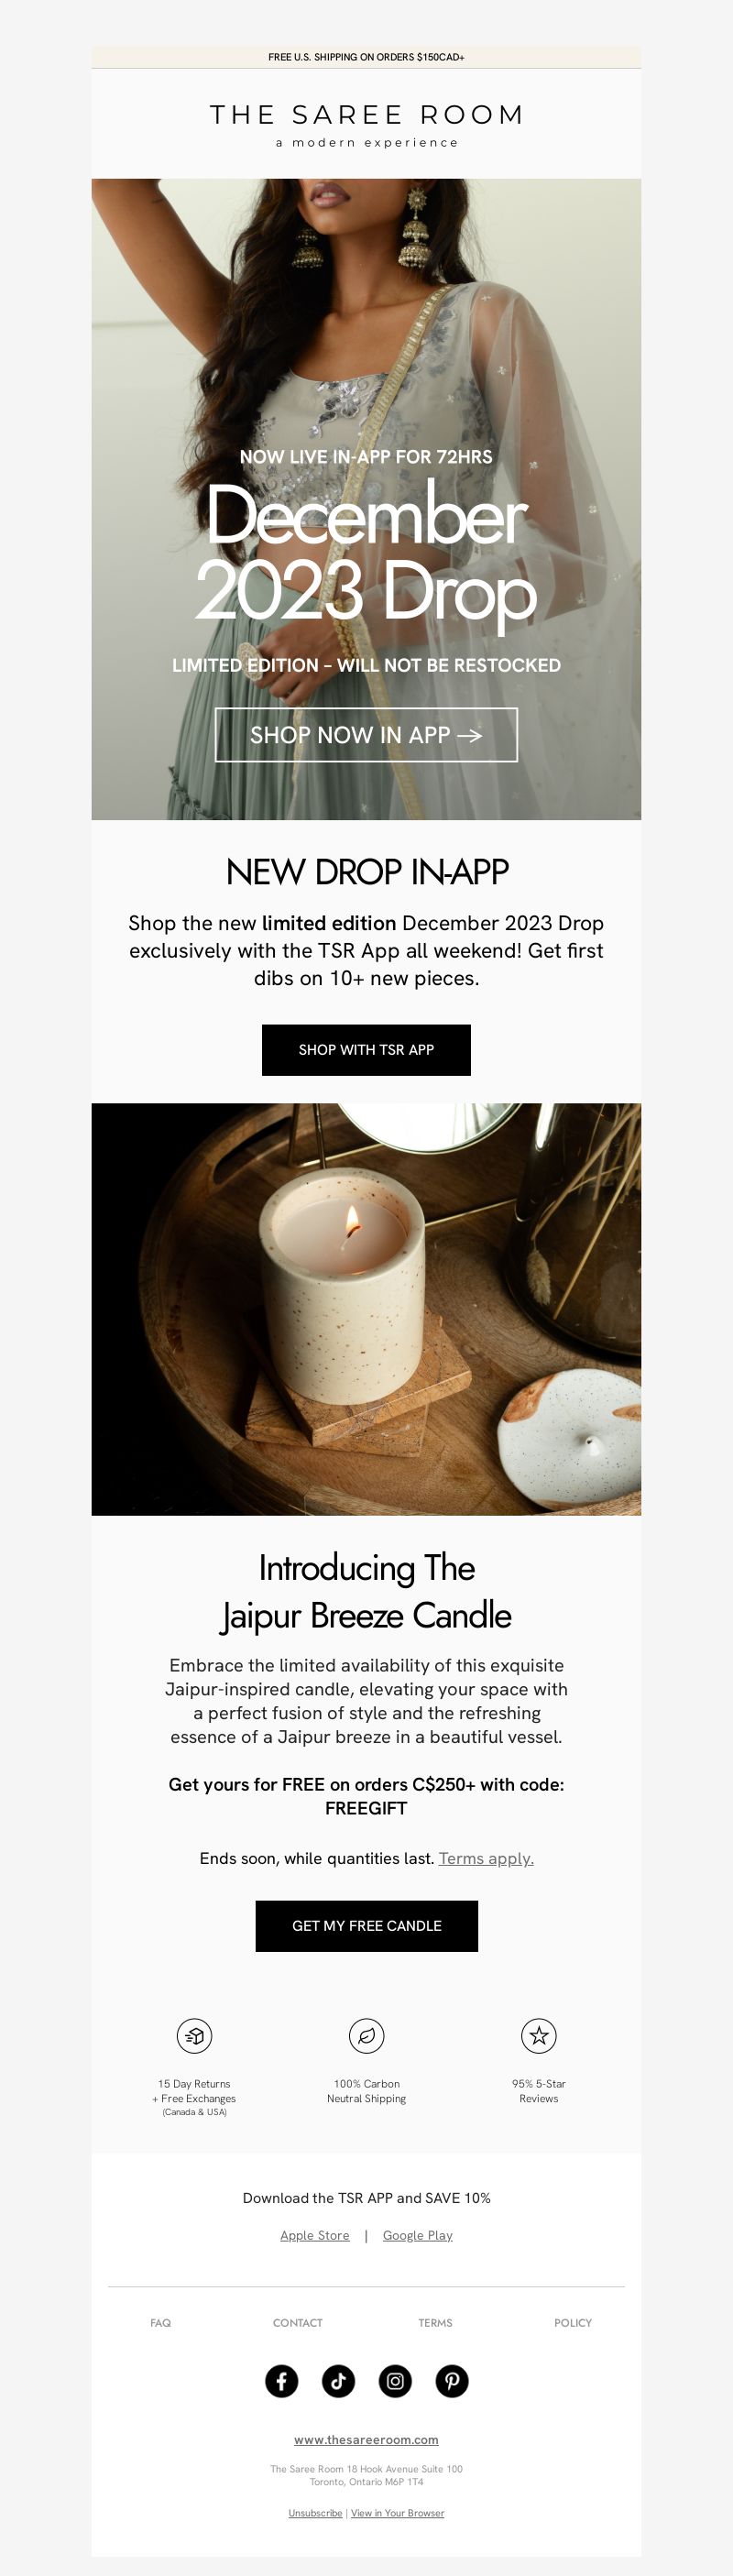Open the Pinterest social icon

pyautogui.click(x=452, y=2381)
